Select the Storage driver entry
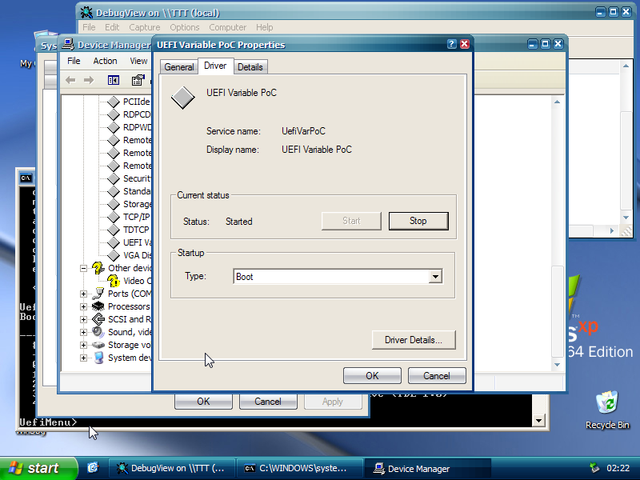Screen dimensions: 640x480 point(137,204)
